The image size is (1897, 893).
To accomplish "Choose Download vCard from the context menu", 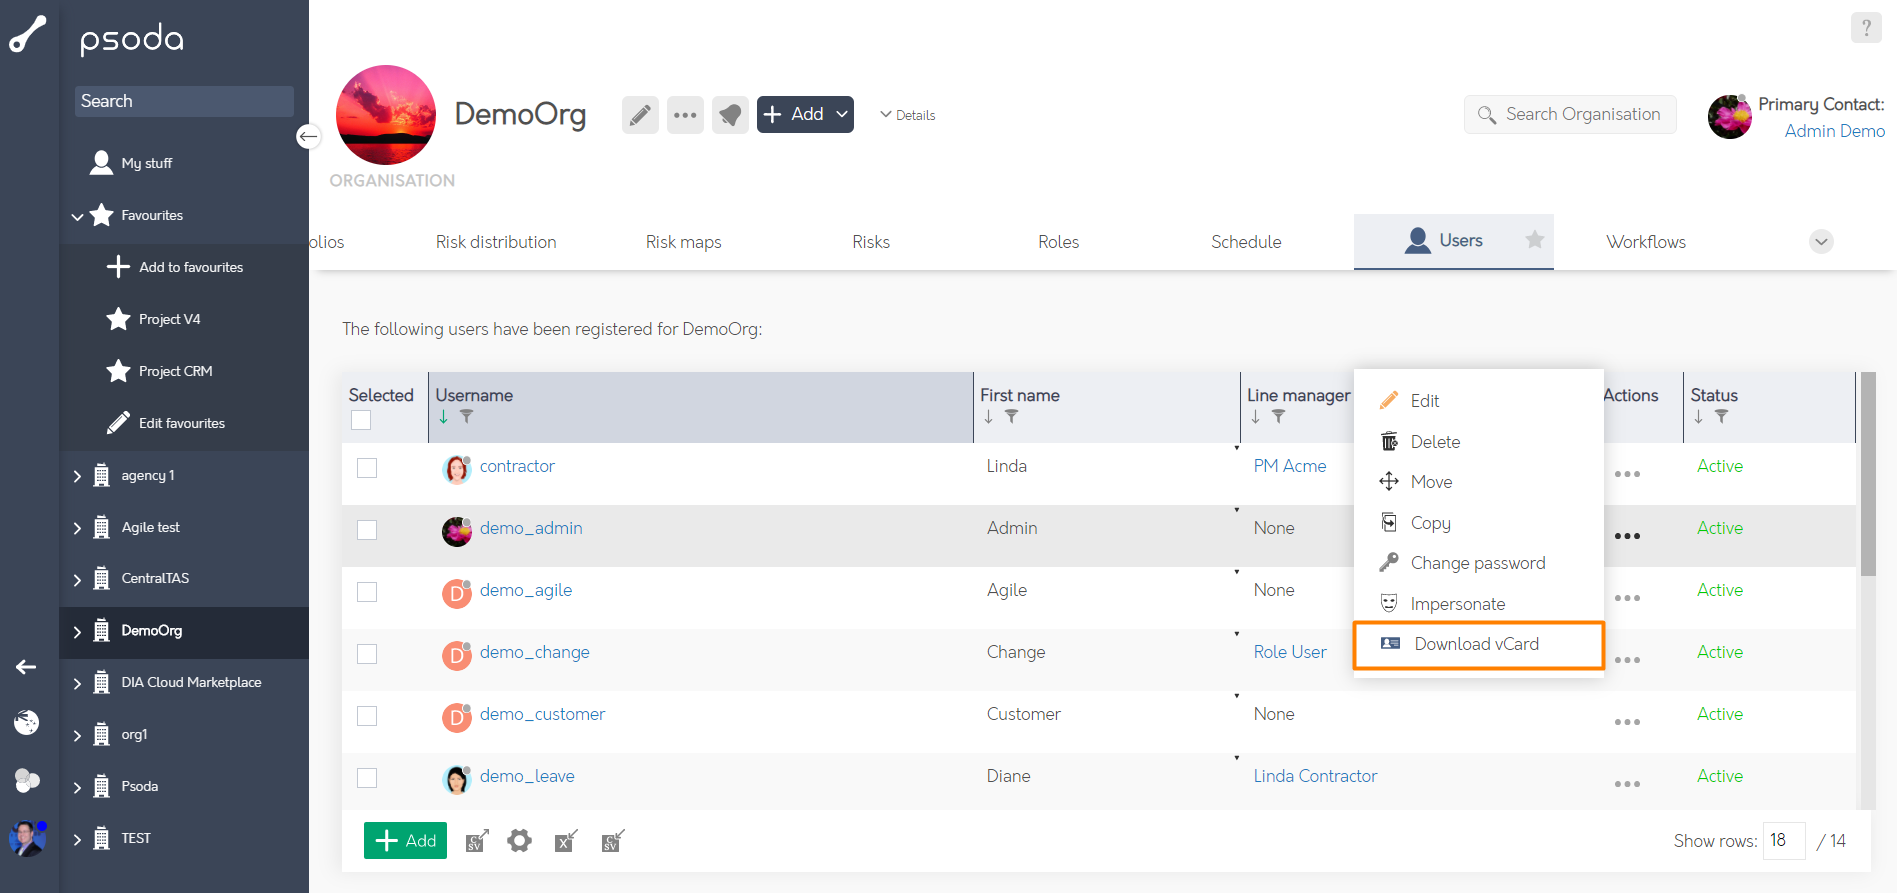I will pos(1478,645).
